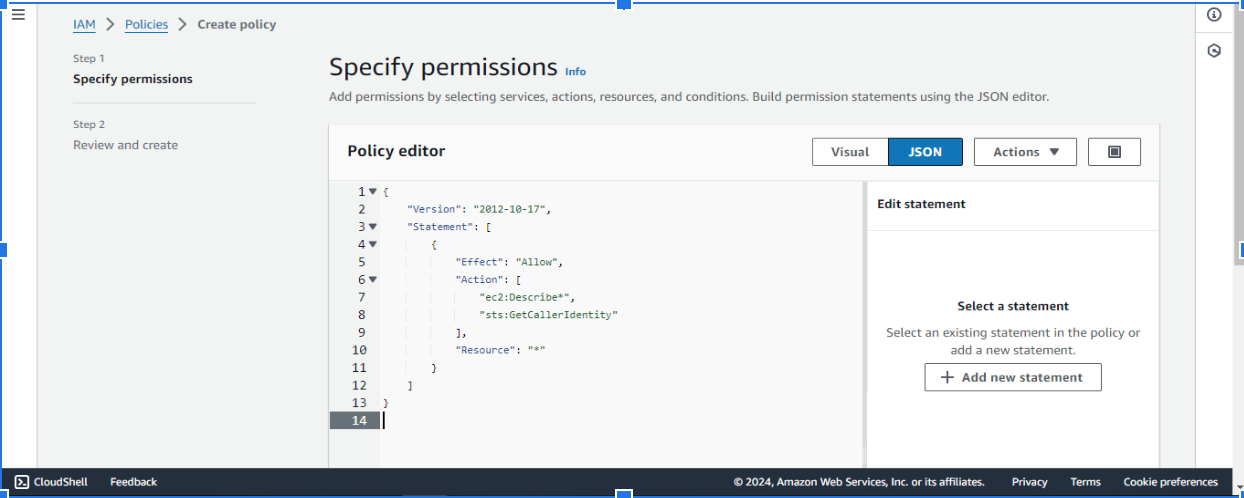Click the square panel toggle icon button

1114,152
